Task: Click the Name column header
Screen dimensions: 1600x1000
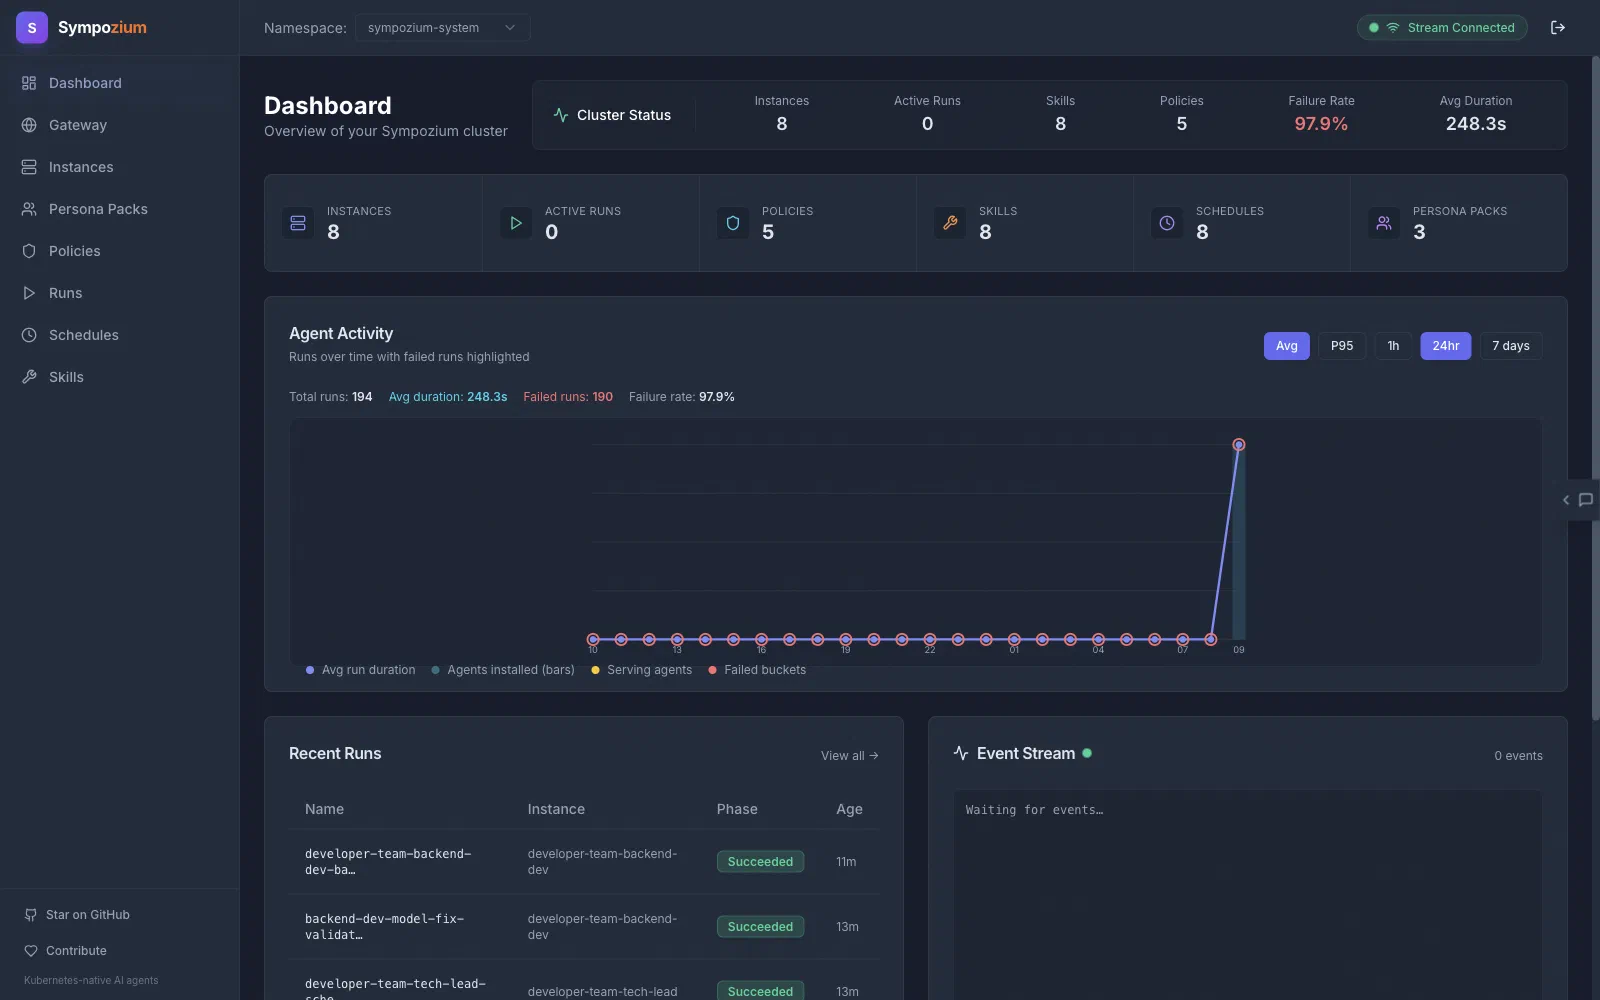Action: click(324, 809)
